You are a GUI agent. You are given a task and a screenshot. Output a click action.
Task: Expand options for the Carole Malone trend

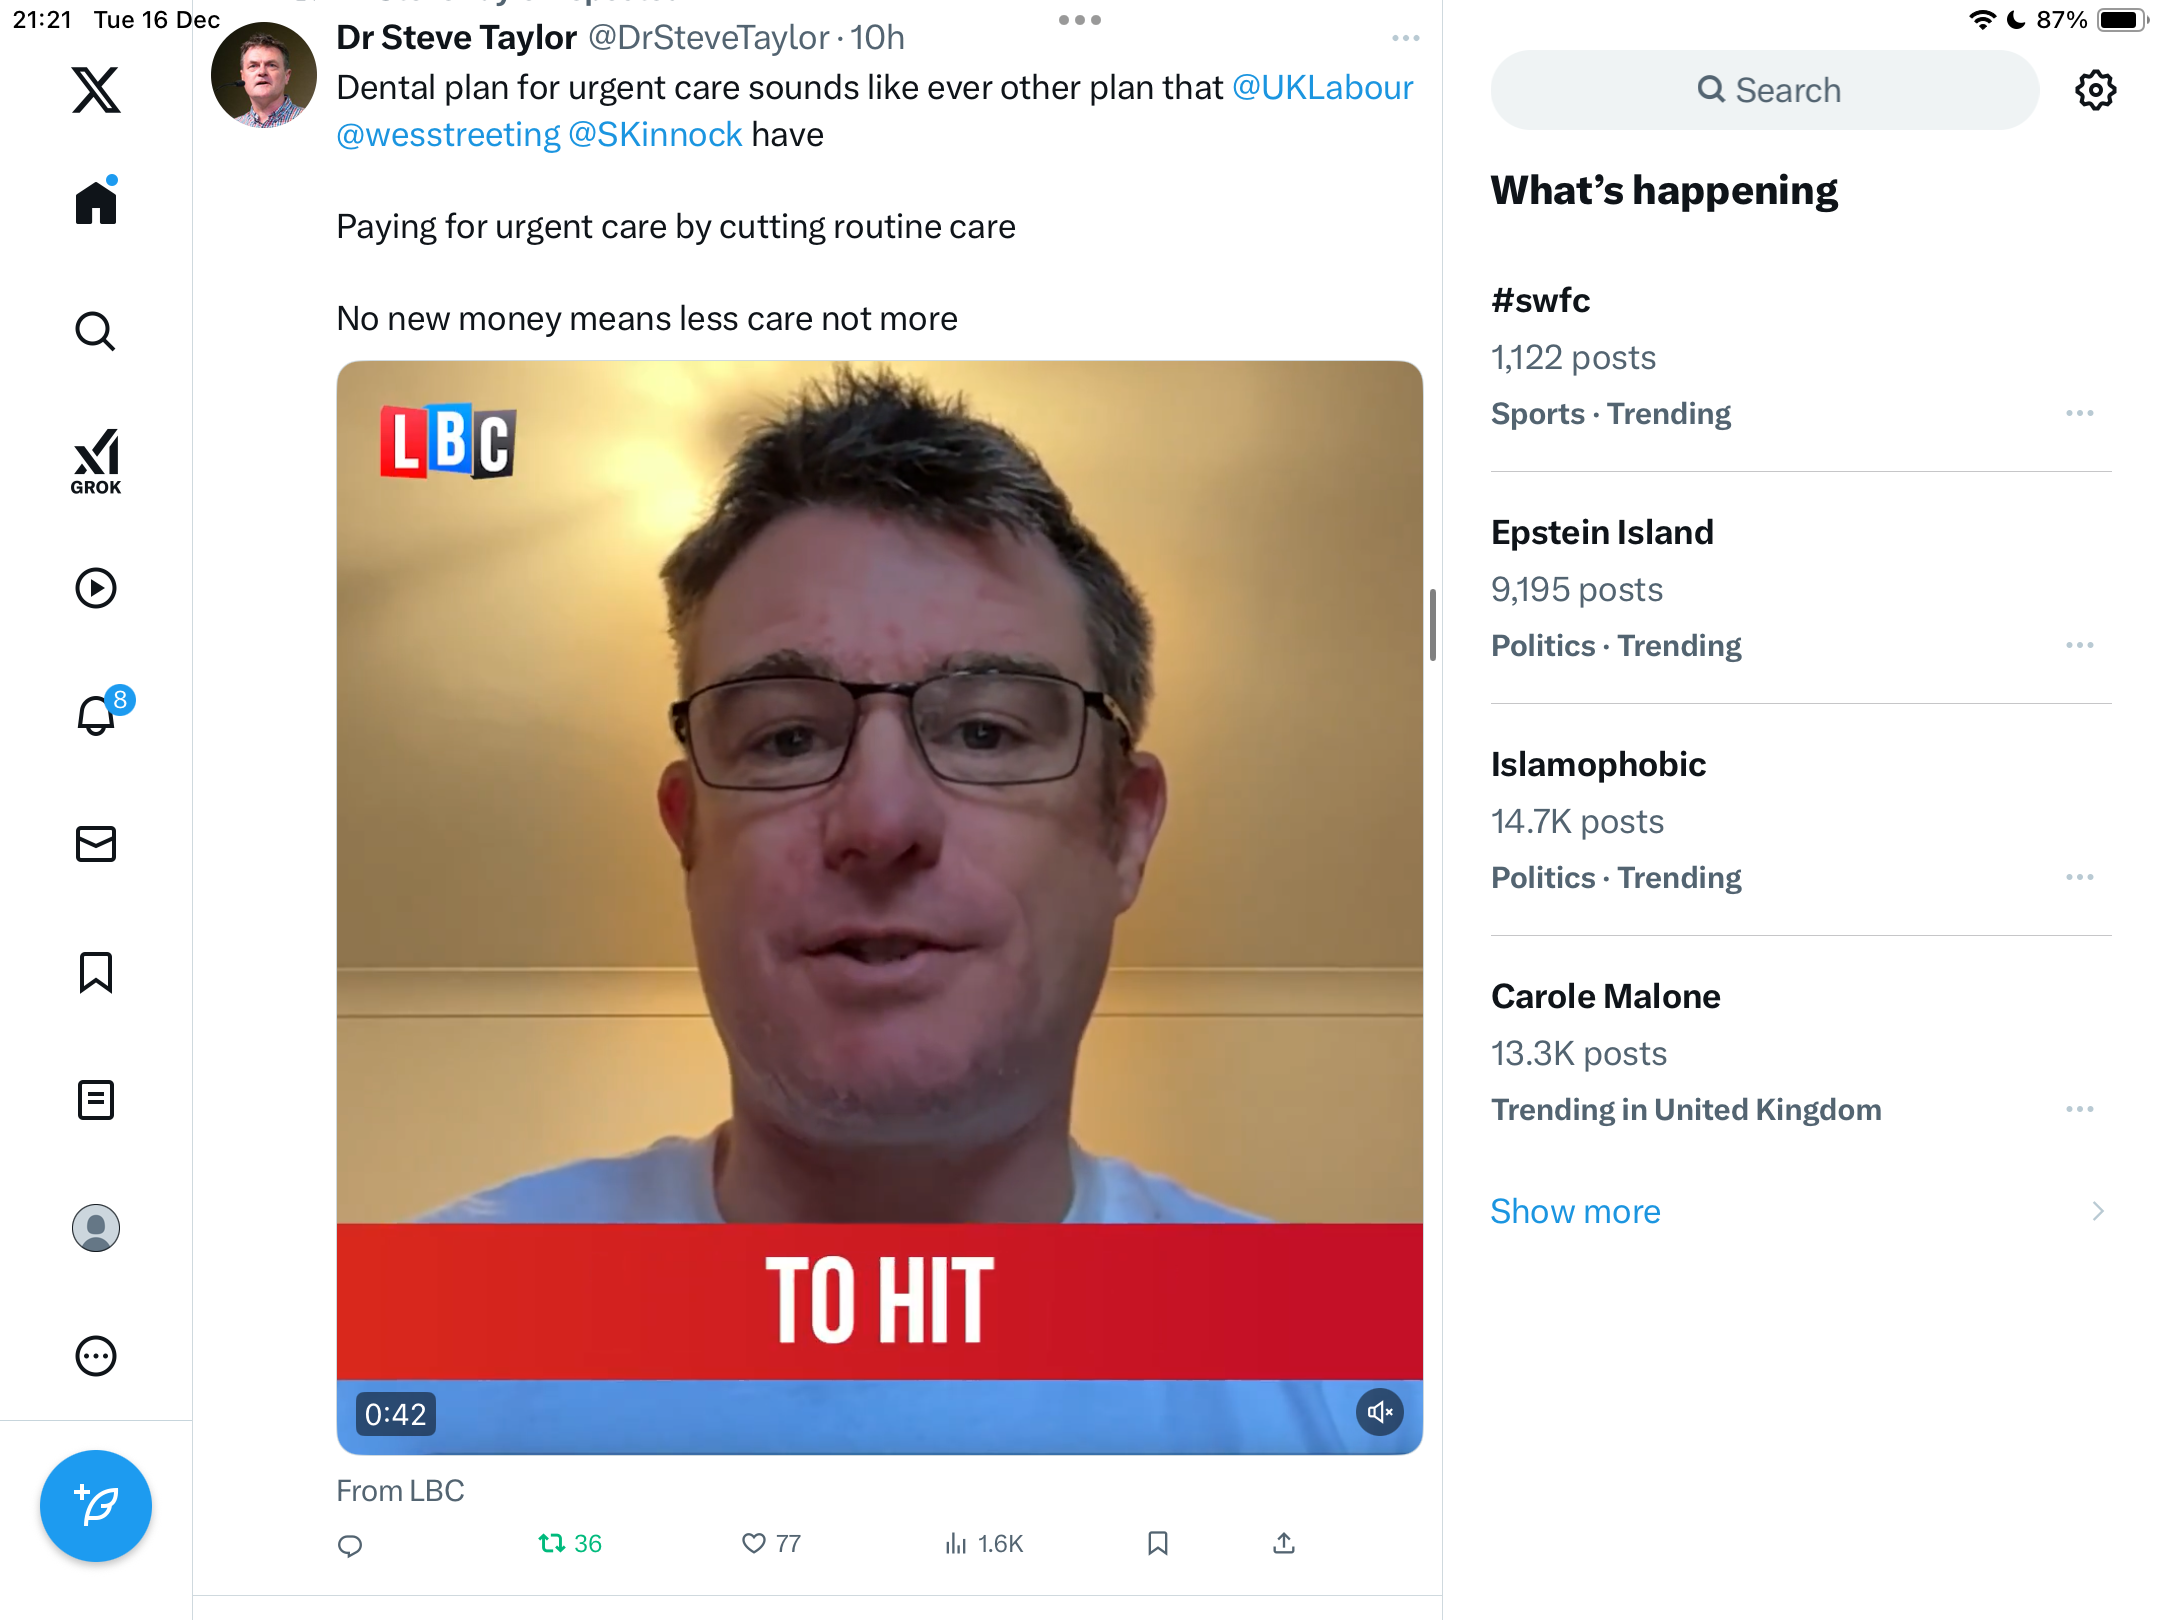pos(2079,1109)
